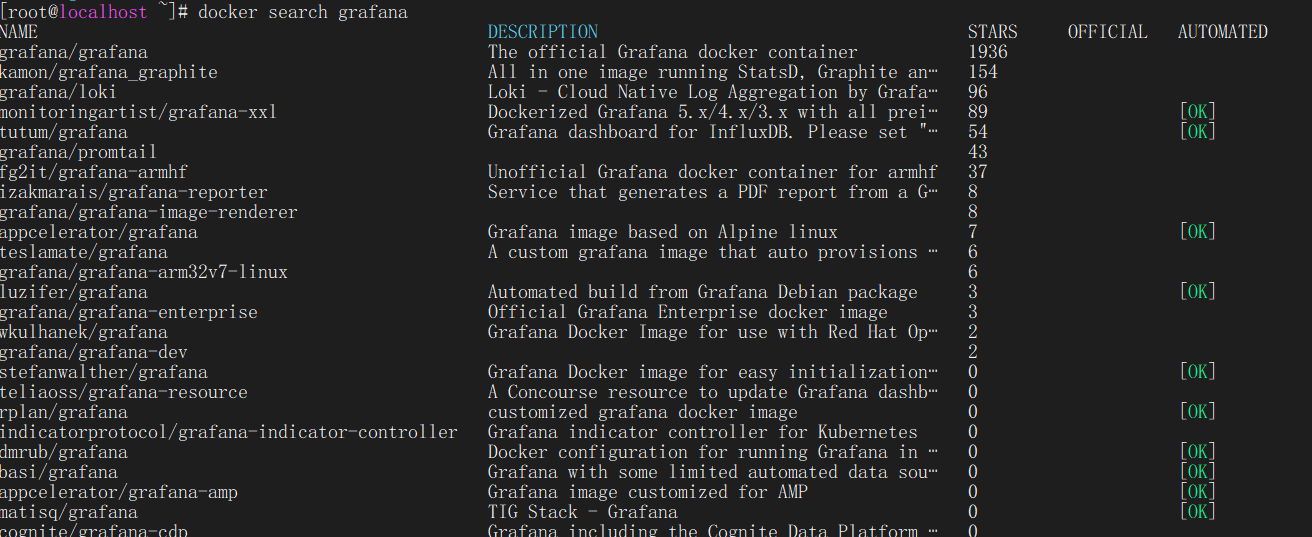This screenshot has height=537, width=1312.
Task: Click the DESCRIPTION column header
Action: coord(543,32)
